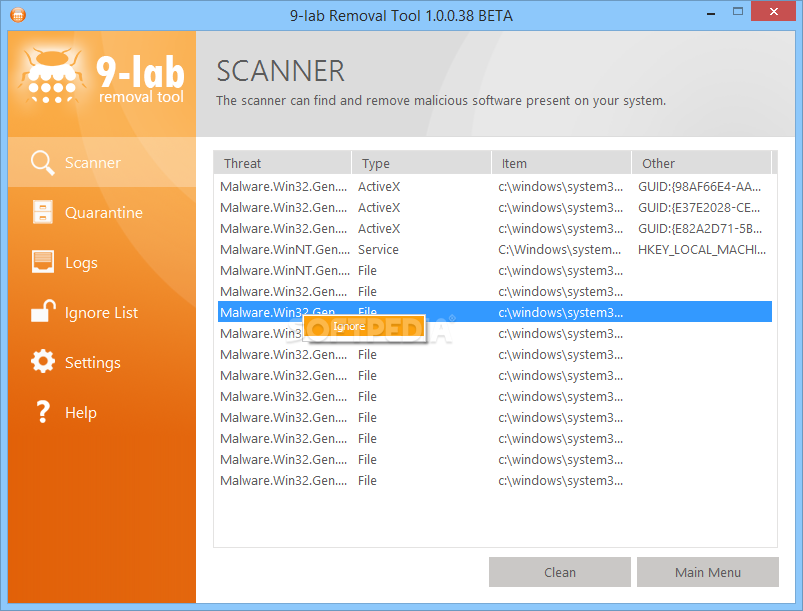Sort by the Type column header

click(421, 163)
